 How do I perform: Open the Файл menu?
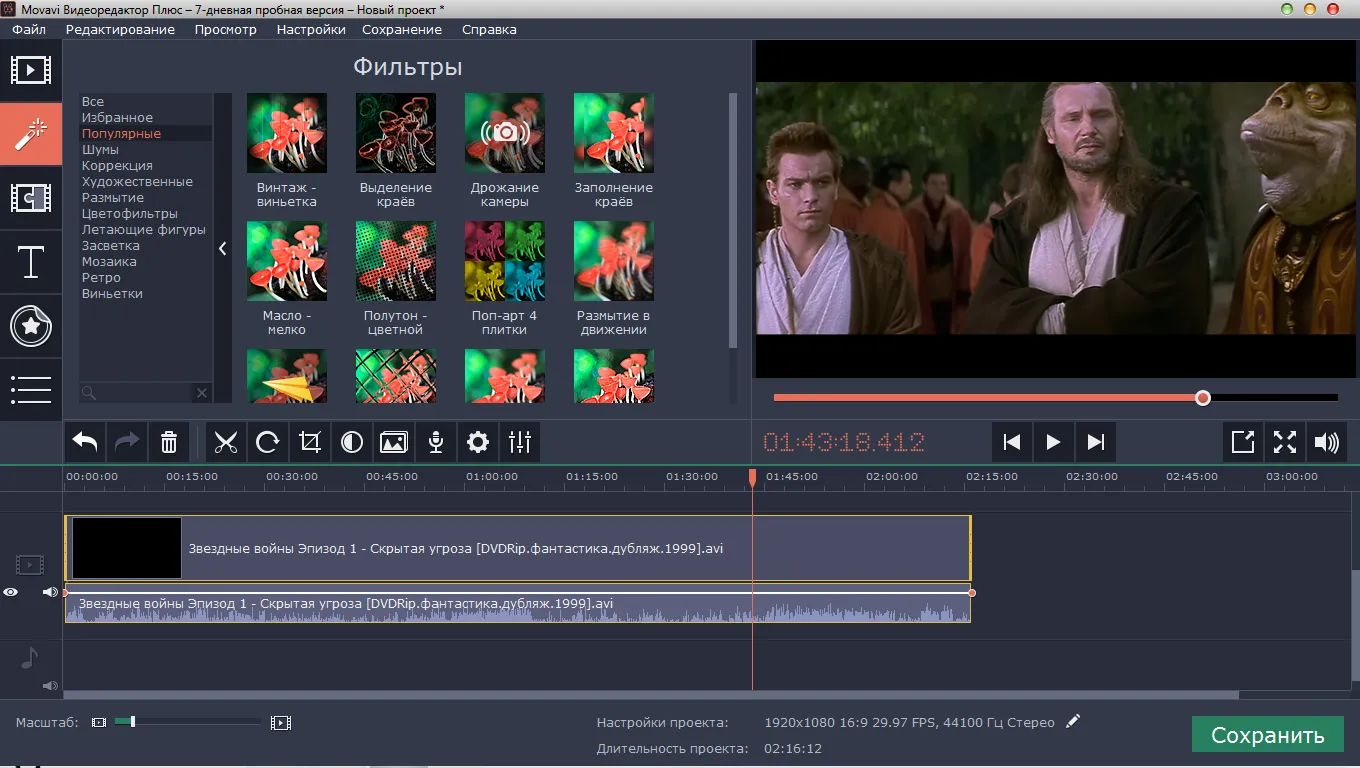[x=29, y=29]
